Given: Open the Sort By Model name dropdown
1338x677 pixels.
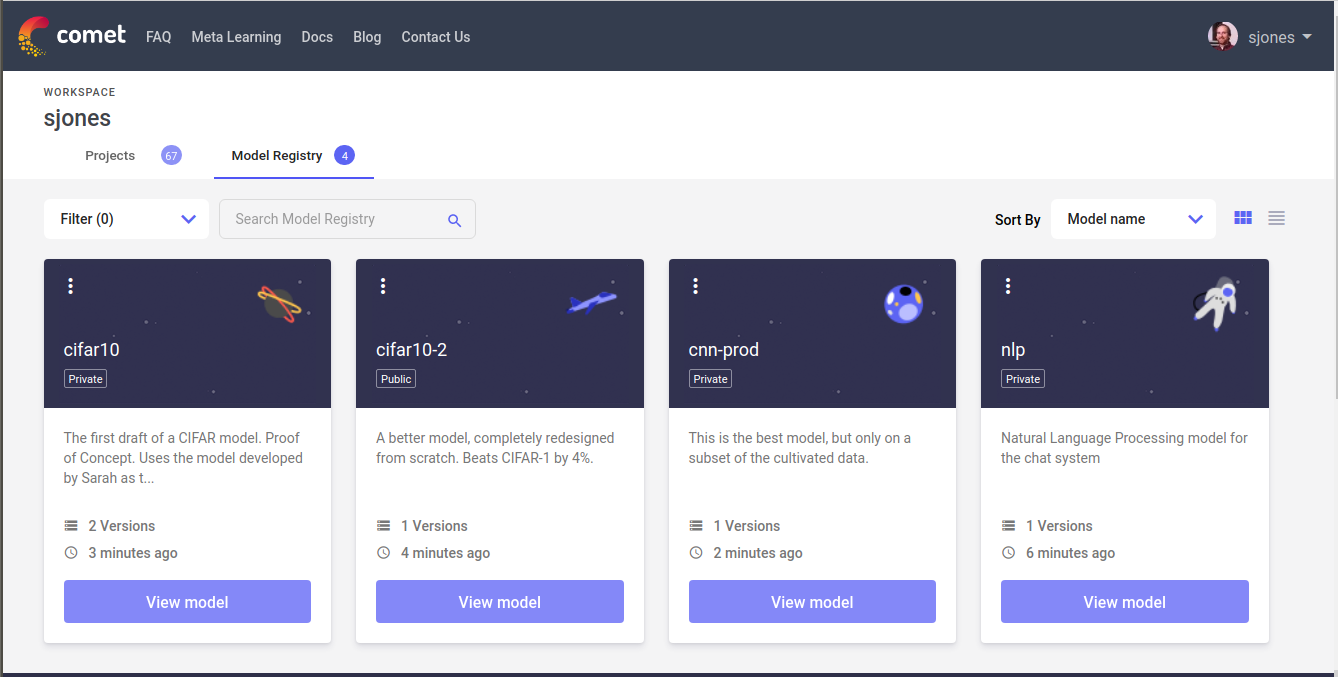Looking at the screenshot, I should click(1133, 218).
